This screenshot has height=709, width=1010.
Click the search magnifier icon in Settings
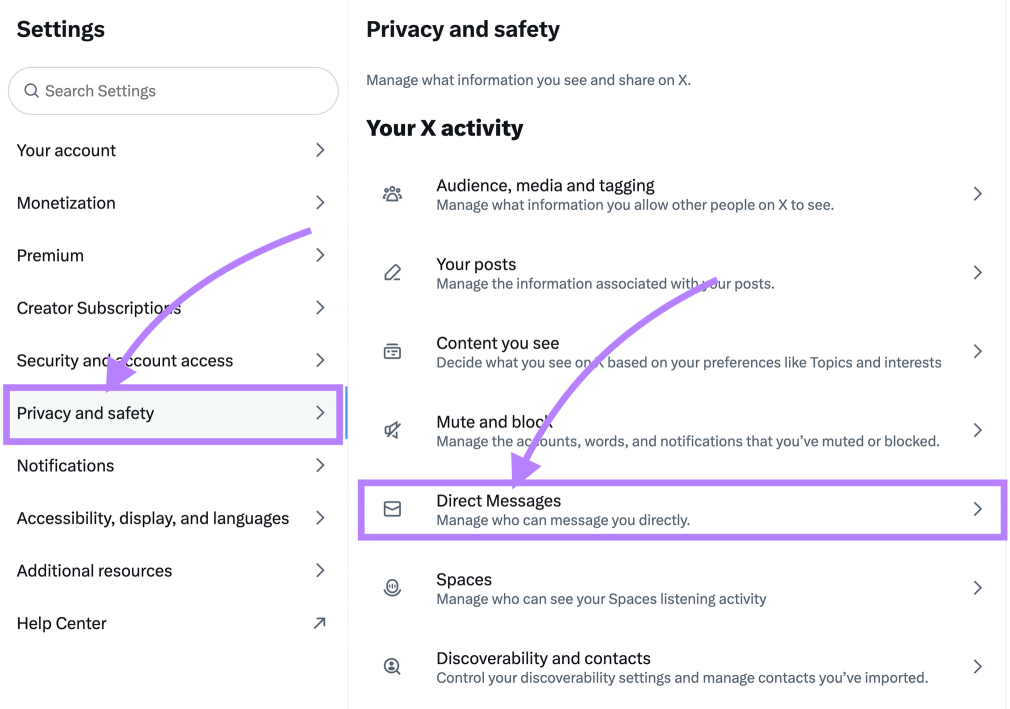[32, 91]
